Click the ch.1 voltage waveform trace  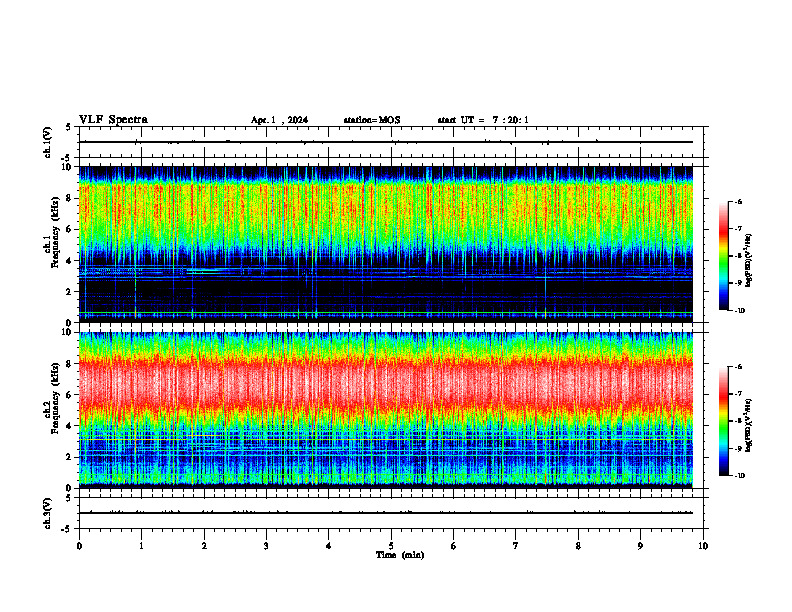coord(385,142)
